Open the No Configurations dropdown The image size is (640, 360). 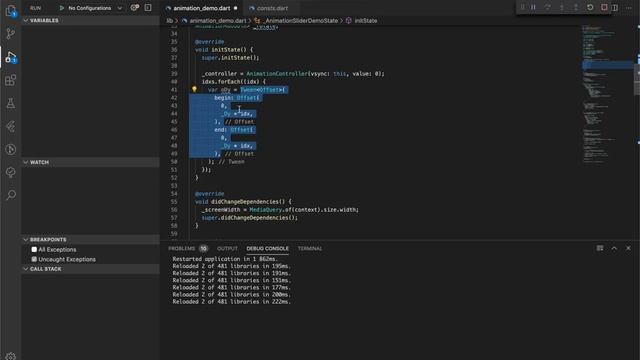pyautogui.click(x=95, y=8)
